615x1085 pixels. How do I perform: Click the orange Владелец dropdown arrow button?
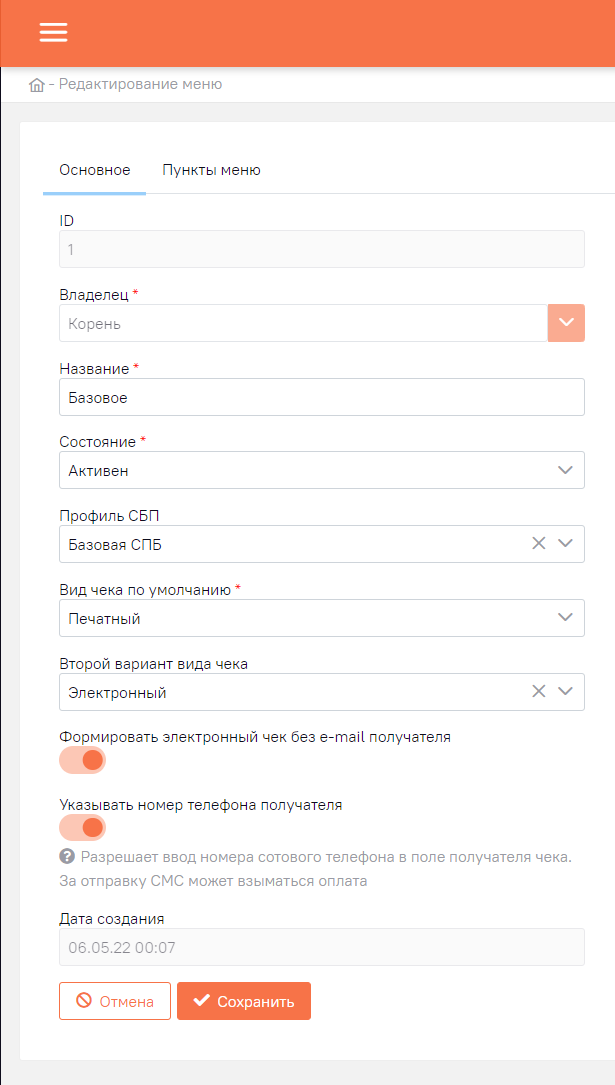(566, 323)
